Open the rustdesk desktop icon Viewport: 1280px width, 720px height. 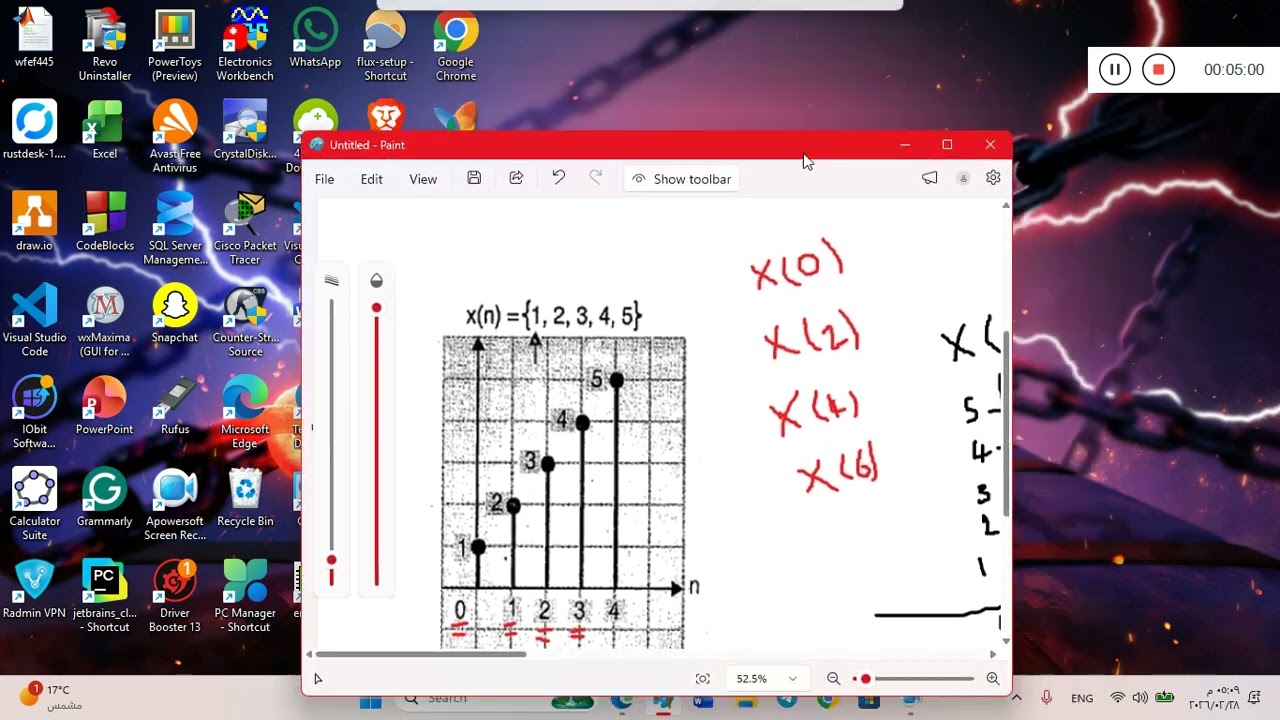[34, 130]
